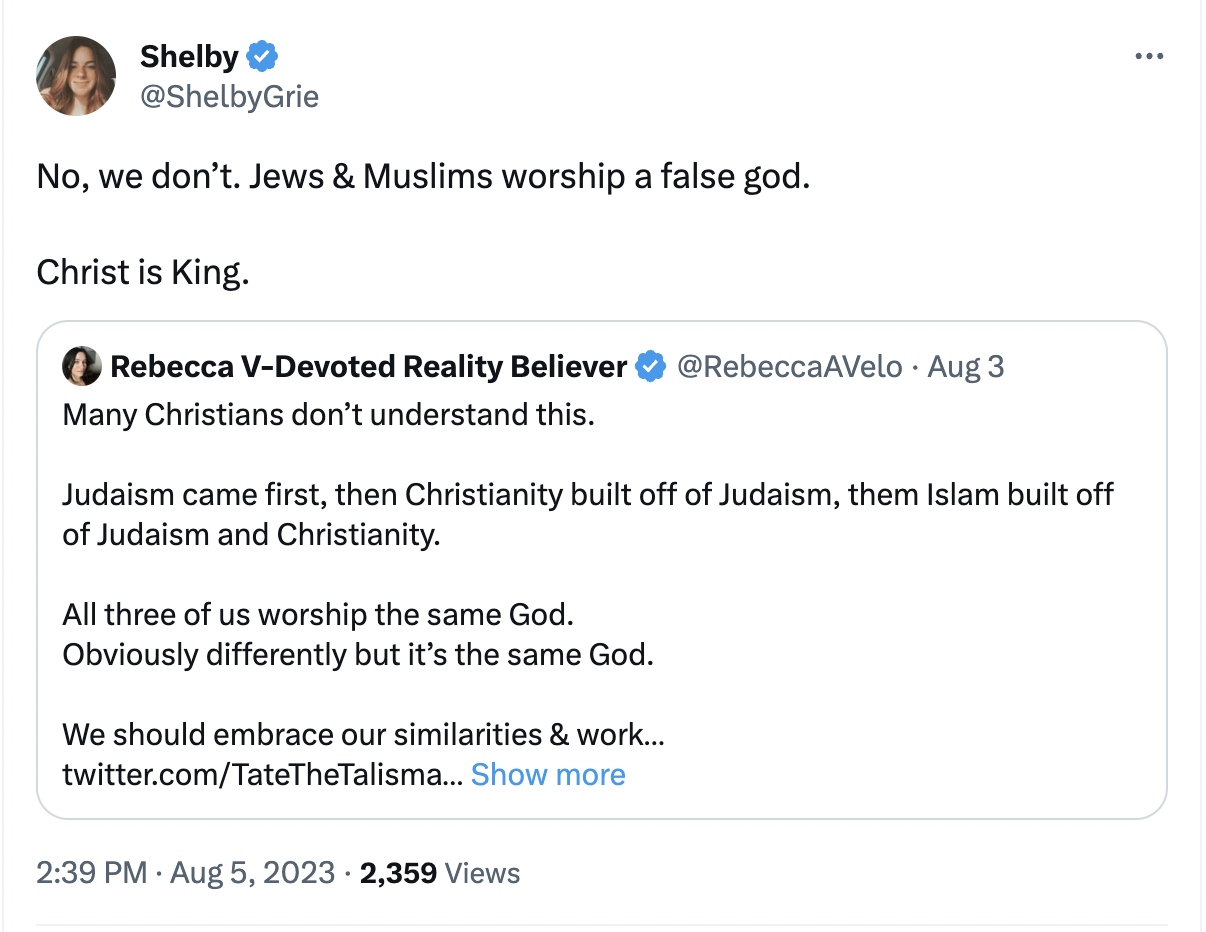Screen dimensions: 1206x932
Task: Click the 2:39 PM Aug 5 2023 timestamp
Action: click(185, 873)
